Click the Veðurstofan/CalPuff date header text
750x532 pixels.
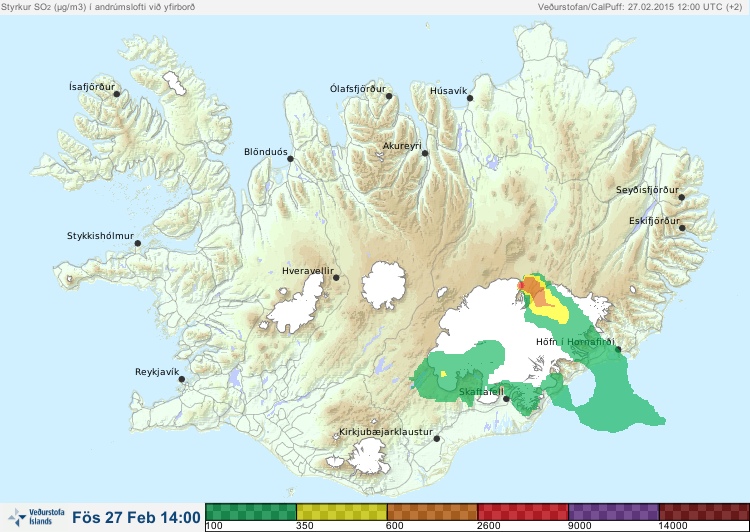click(x=640, y=7)
